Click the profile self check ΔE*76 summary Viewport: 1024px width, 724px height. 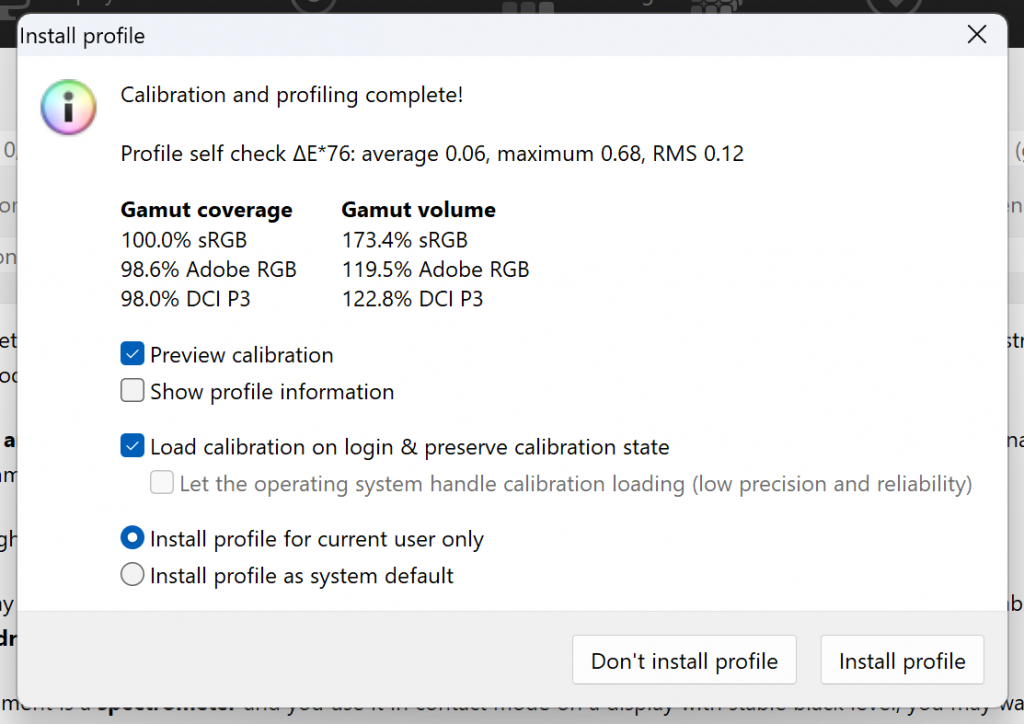coord(432,153)
